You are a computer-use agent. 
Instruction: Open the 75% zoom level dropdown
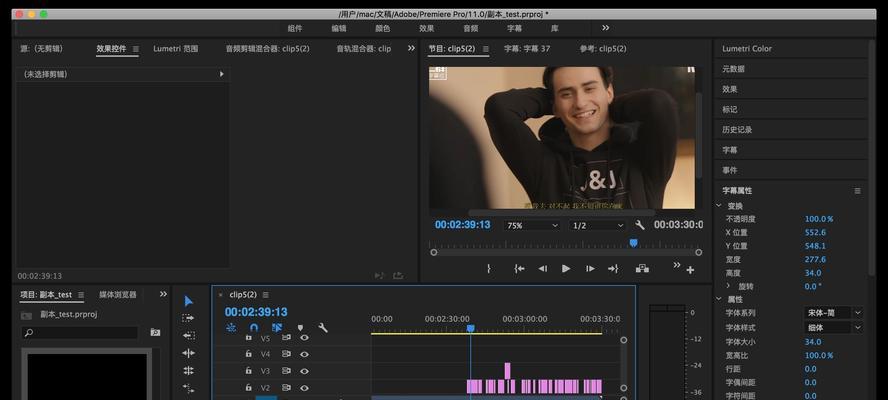click(x=531, y=225)
